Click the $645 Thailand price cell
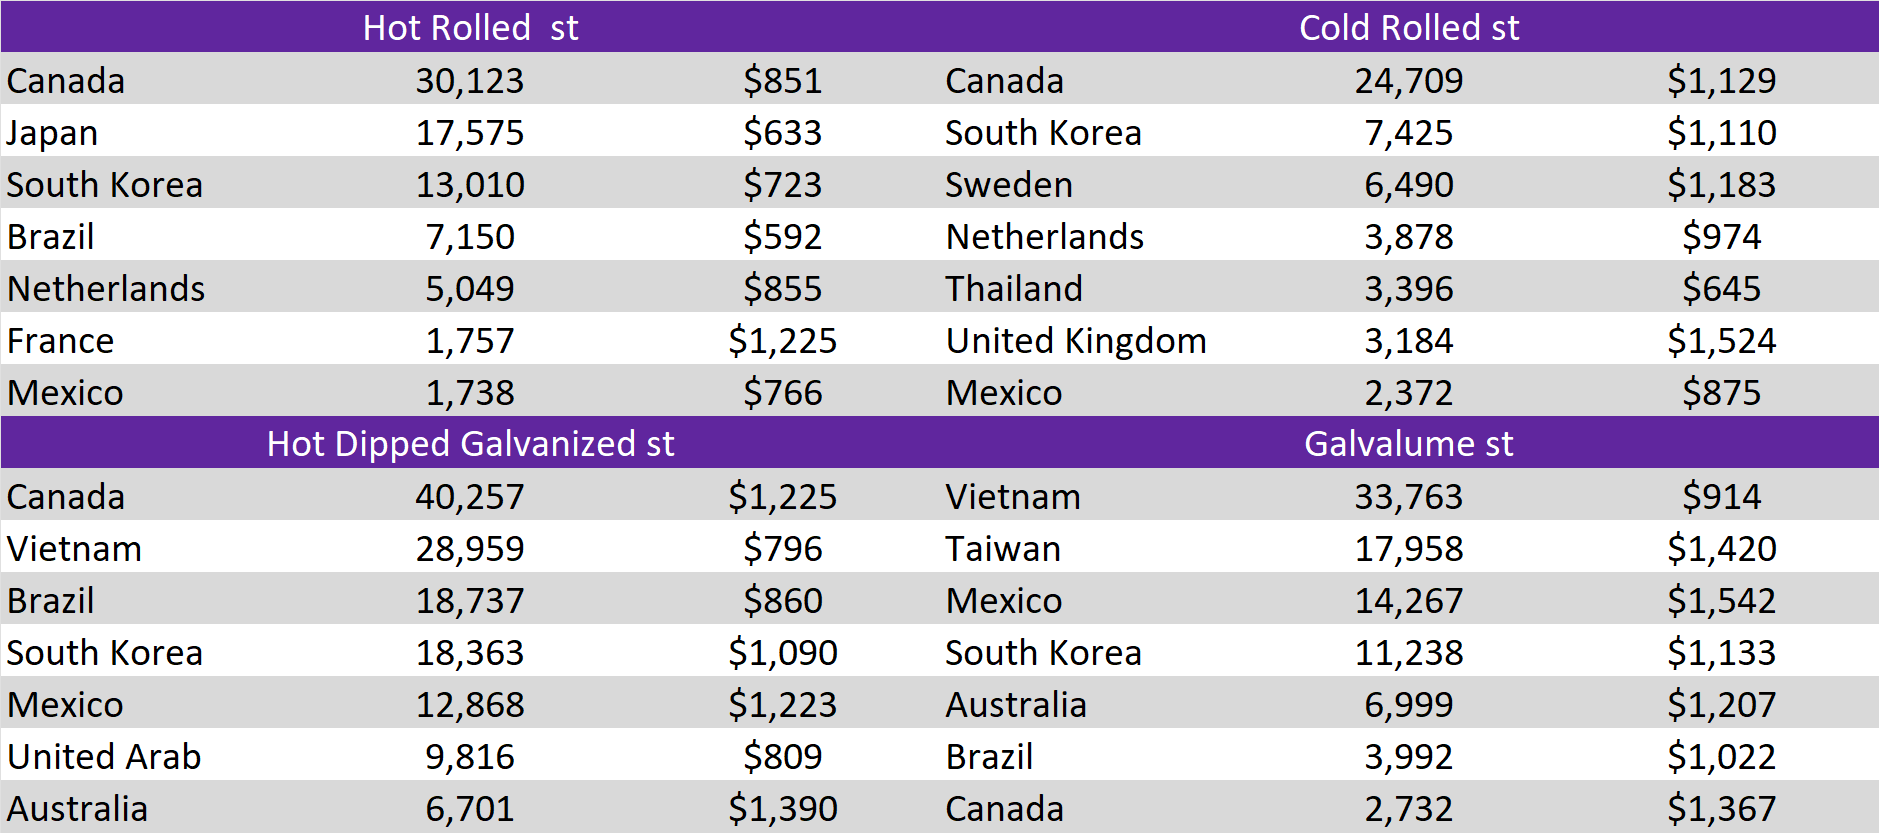This screenshot has height=833, width=1879. [1721, 289]
